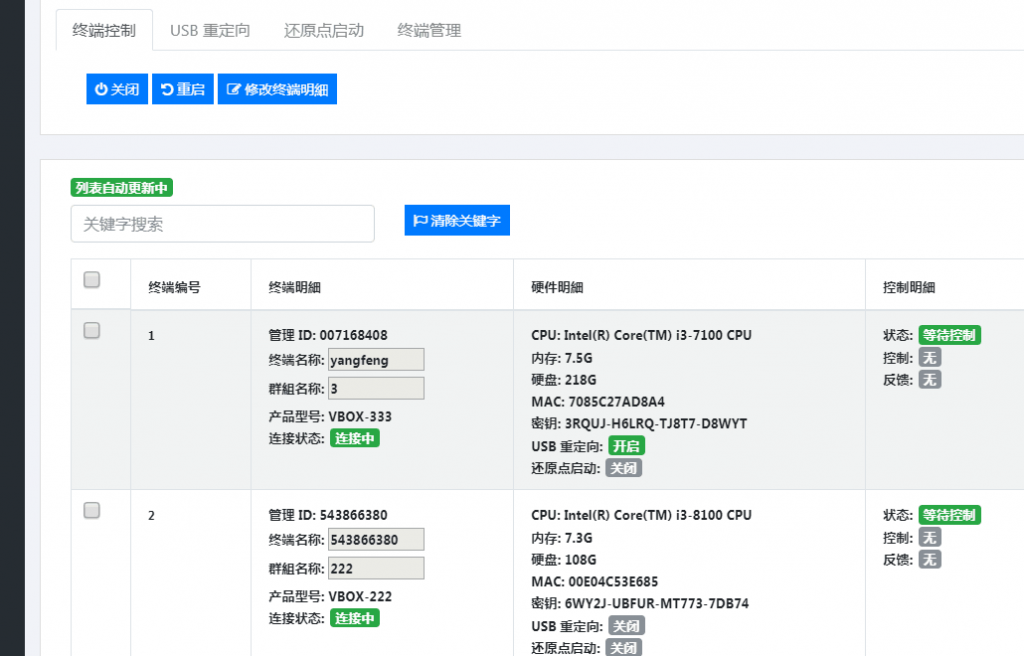Switch to the USB 重定向 tab

coord(210,30)
